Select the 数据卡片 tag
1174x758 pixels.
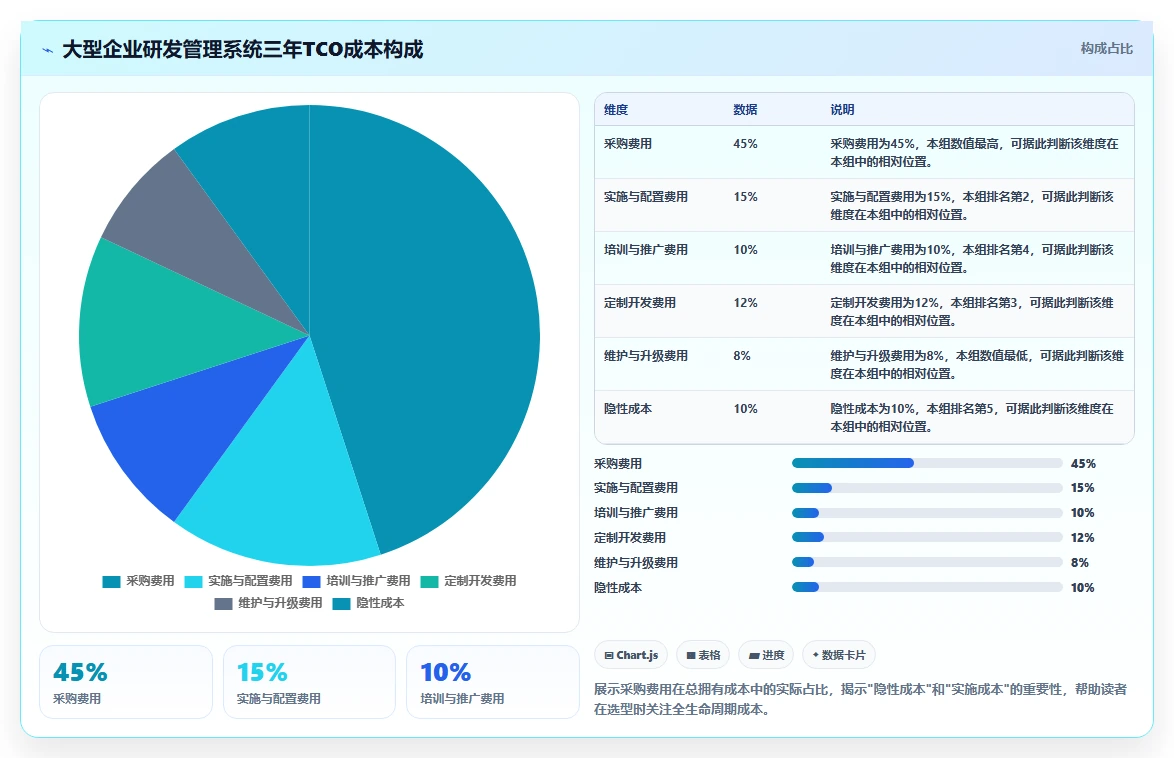tap(839, 655)
